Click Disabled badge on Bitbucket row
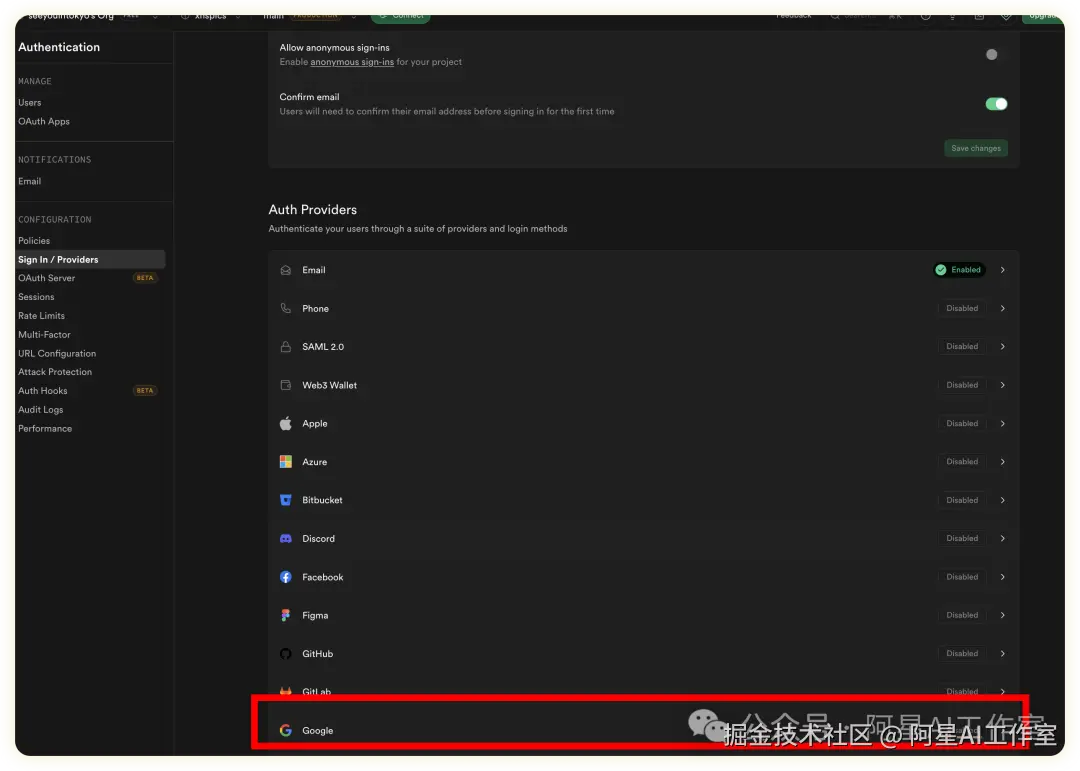Image resolution: width=1080 pixels, height=771 pixels. pos(962,500)
